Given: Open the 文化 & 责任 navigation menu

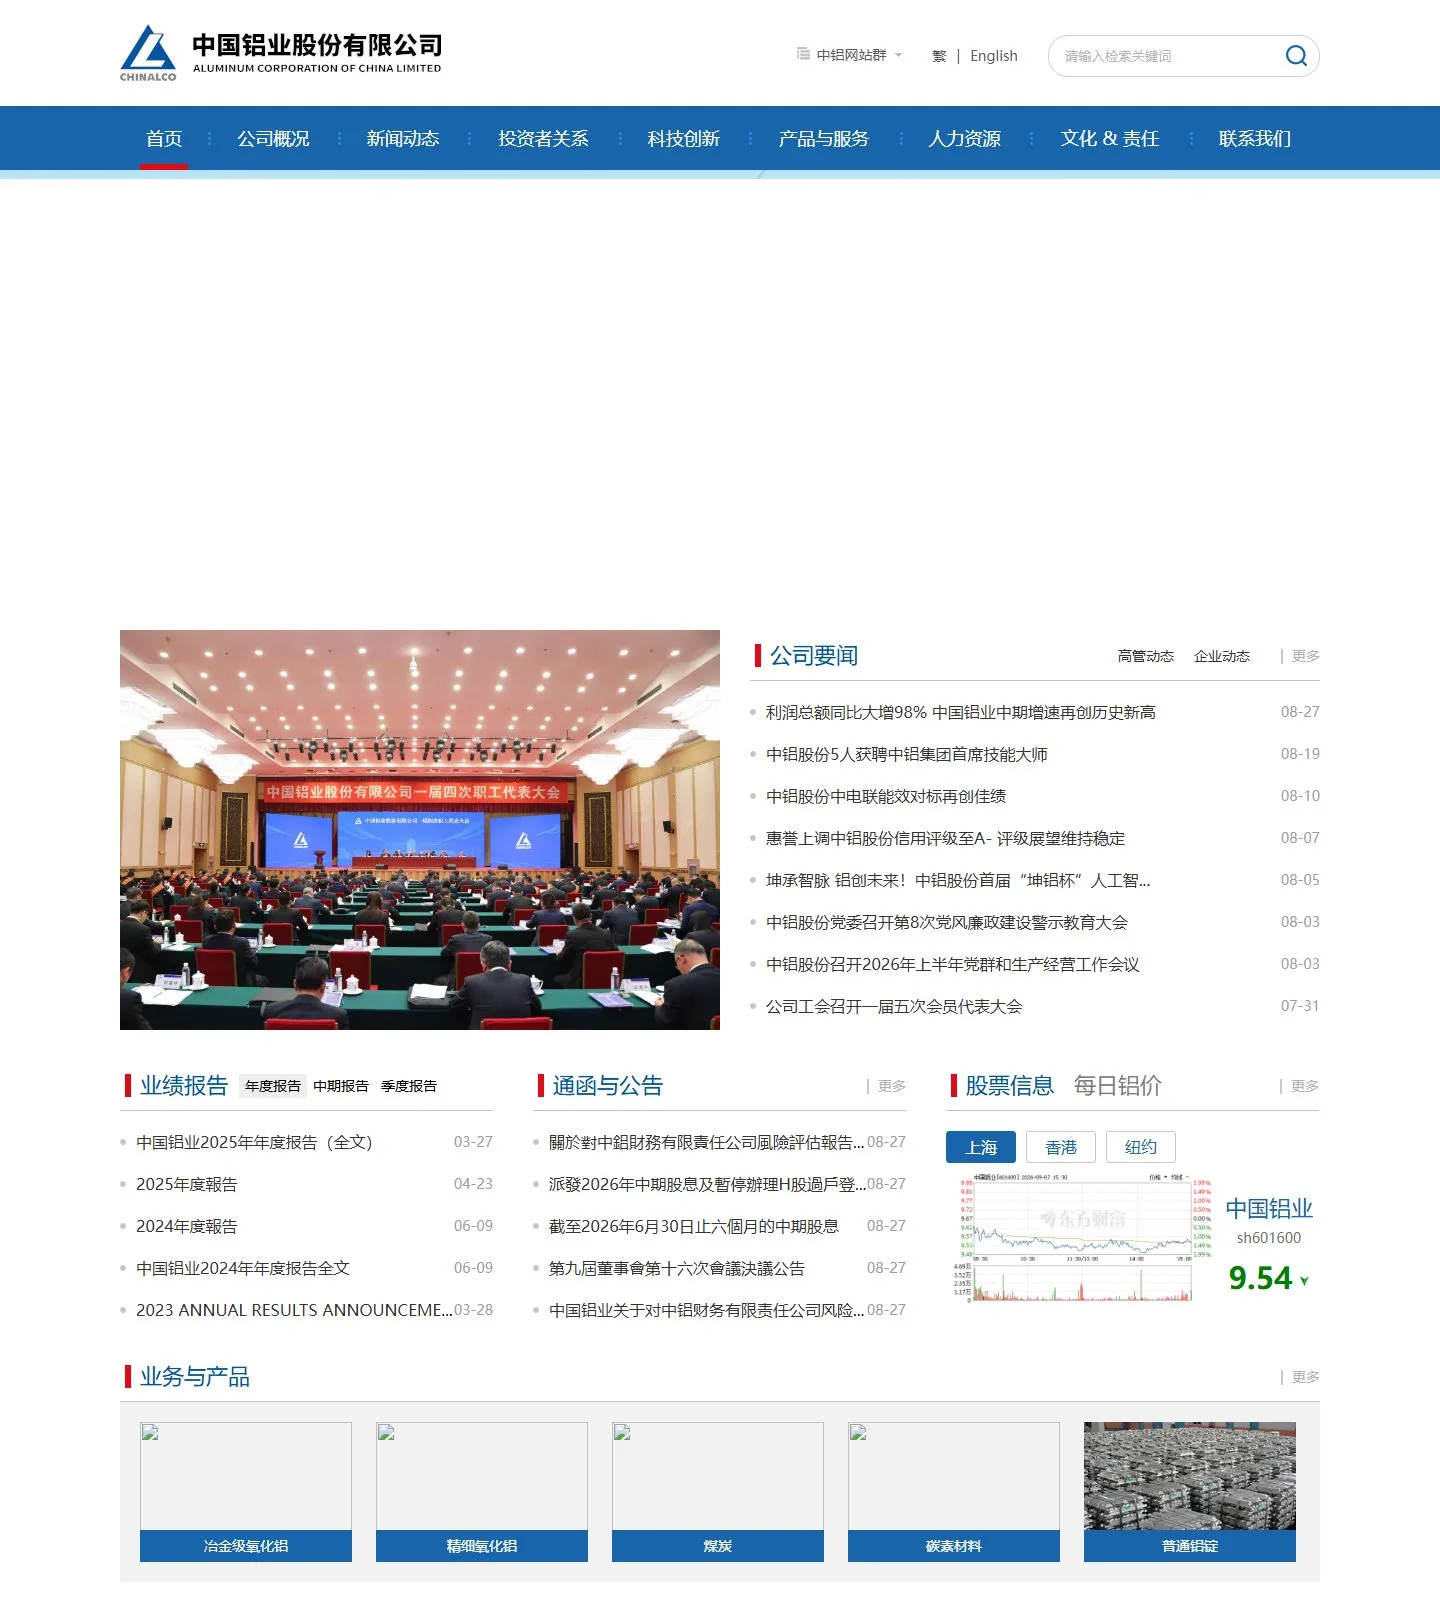Looking at the screenshot, I should pos(1110,138).
